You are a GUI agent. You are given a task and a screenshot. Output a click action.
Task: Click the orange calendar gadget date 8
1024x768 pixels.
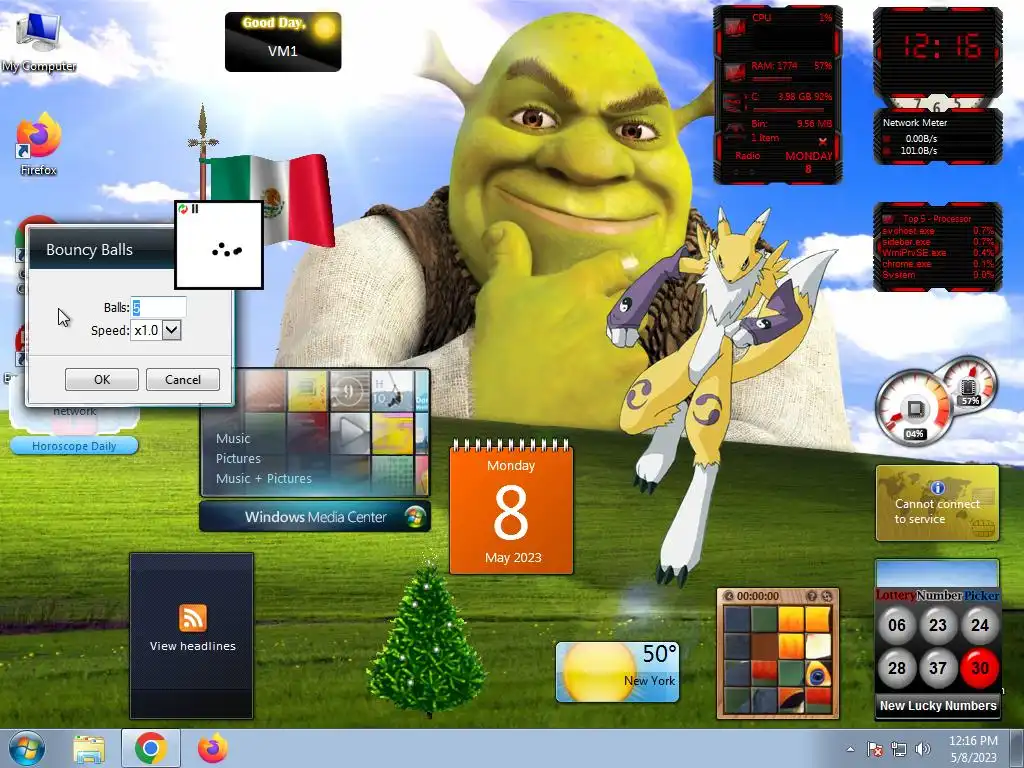coord(511,514)
